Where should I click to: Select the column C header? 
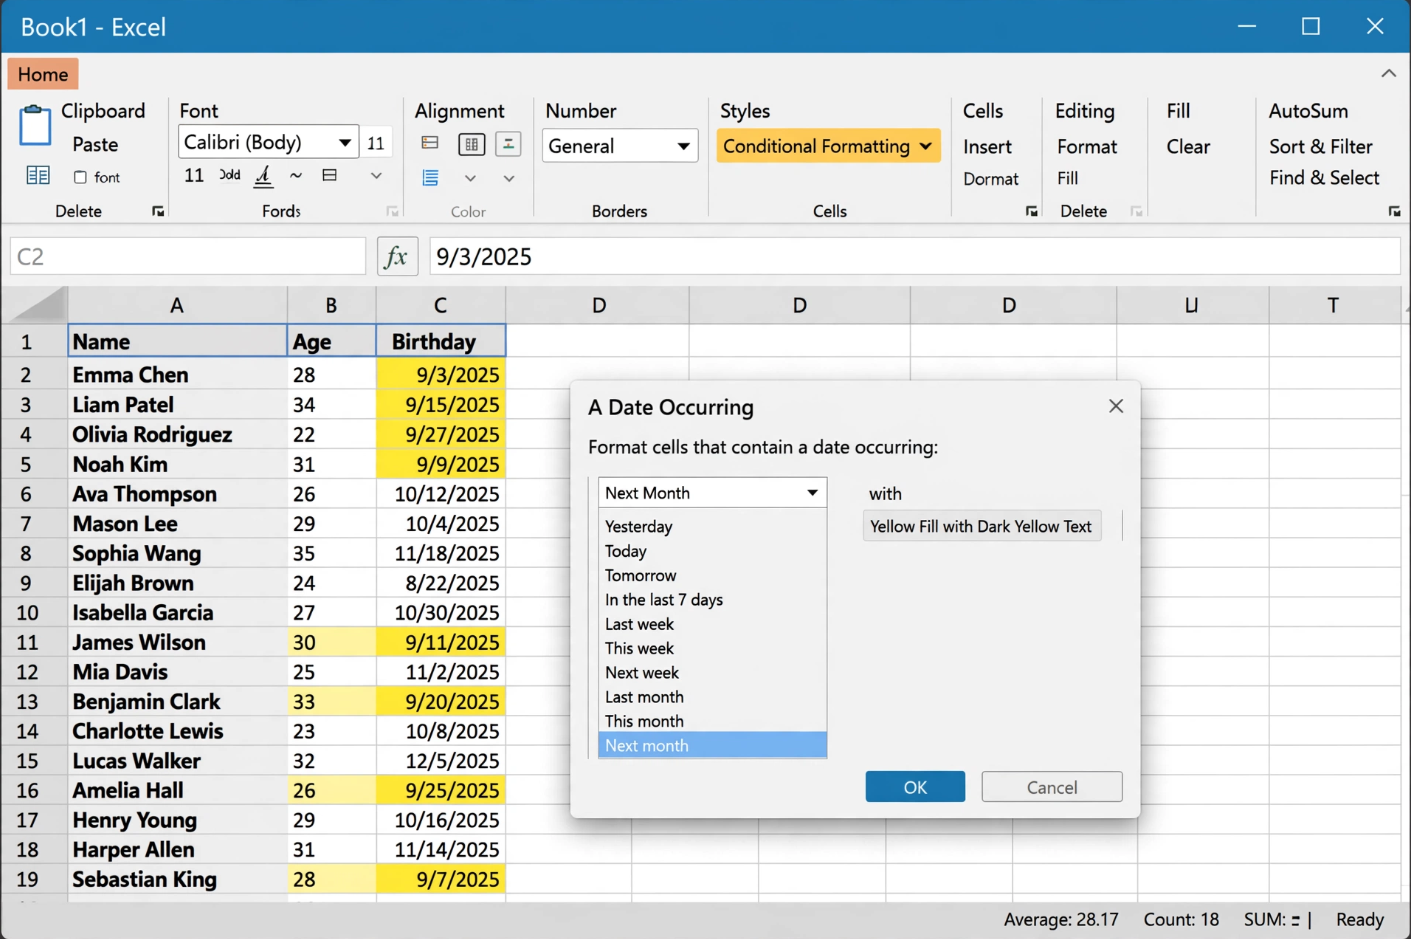coord(440,305)
